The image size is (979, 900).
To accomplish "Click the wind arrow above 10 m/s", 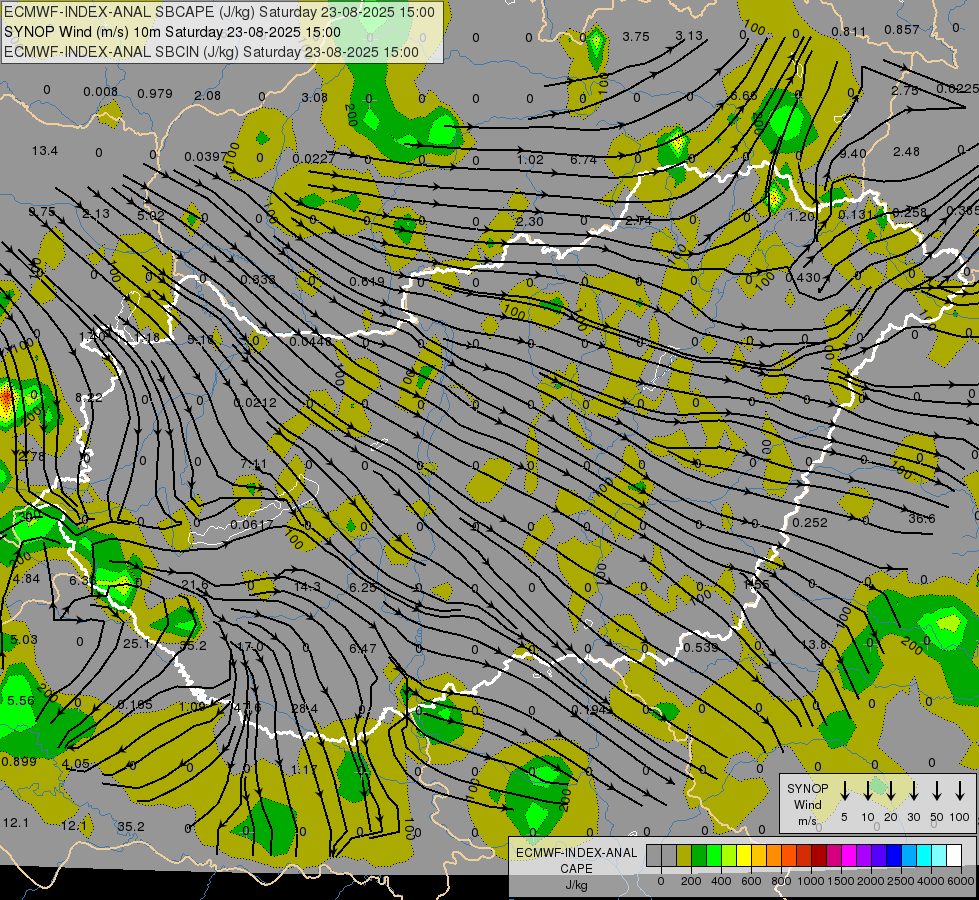I will click(x=867, y=791).
